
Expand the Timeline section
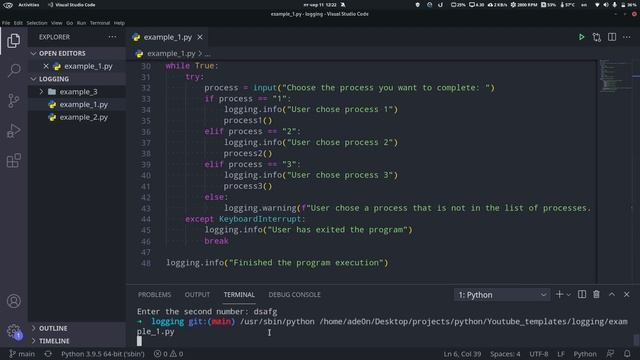point(77,341)
